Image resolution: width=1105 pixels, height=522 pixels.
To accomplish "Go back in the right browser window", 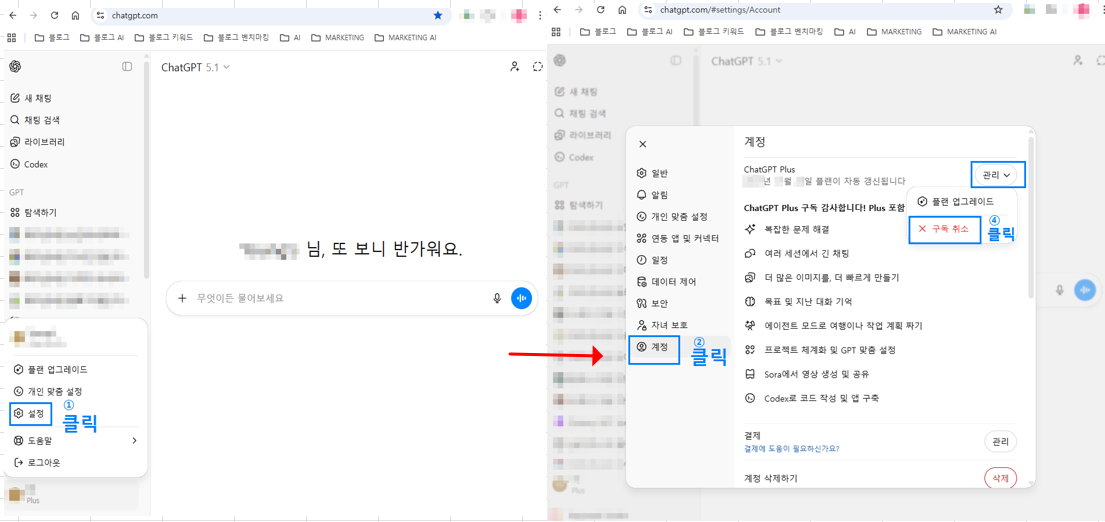I will click(x=557, y=10).
